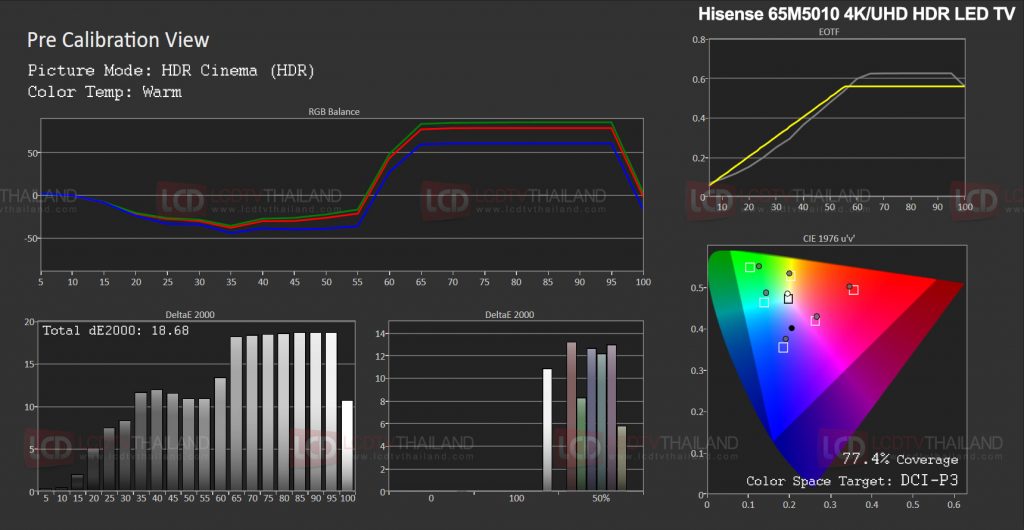This screenshot has width=1024, height=530.
Task: Click the 100 bar in grayscale DeltaE chart
Action: click(347, 446)
